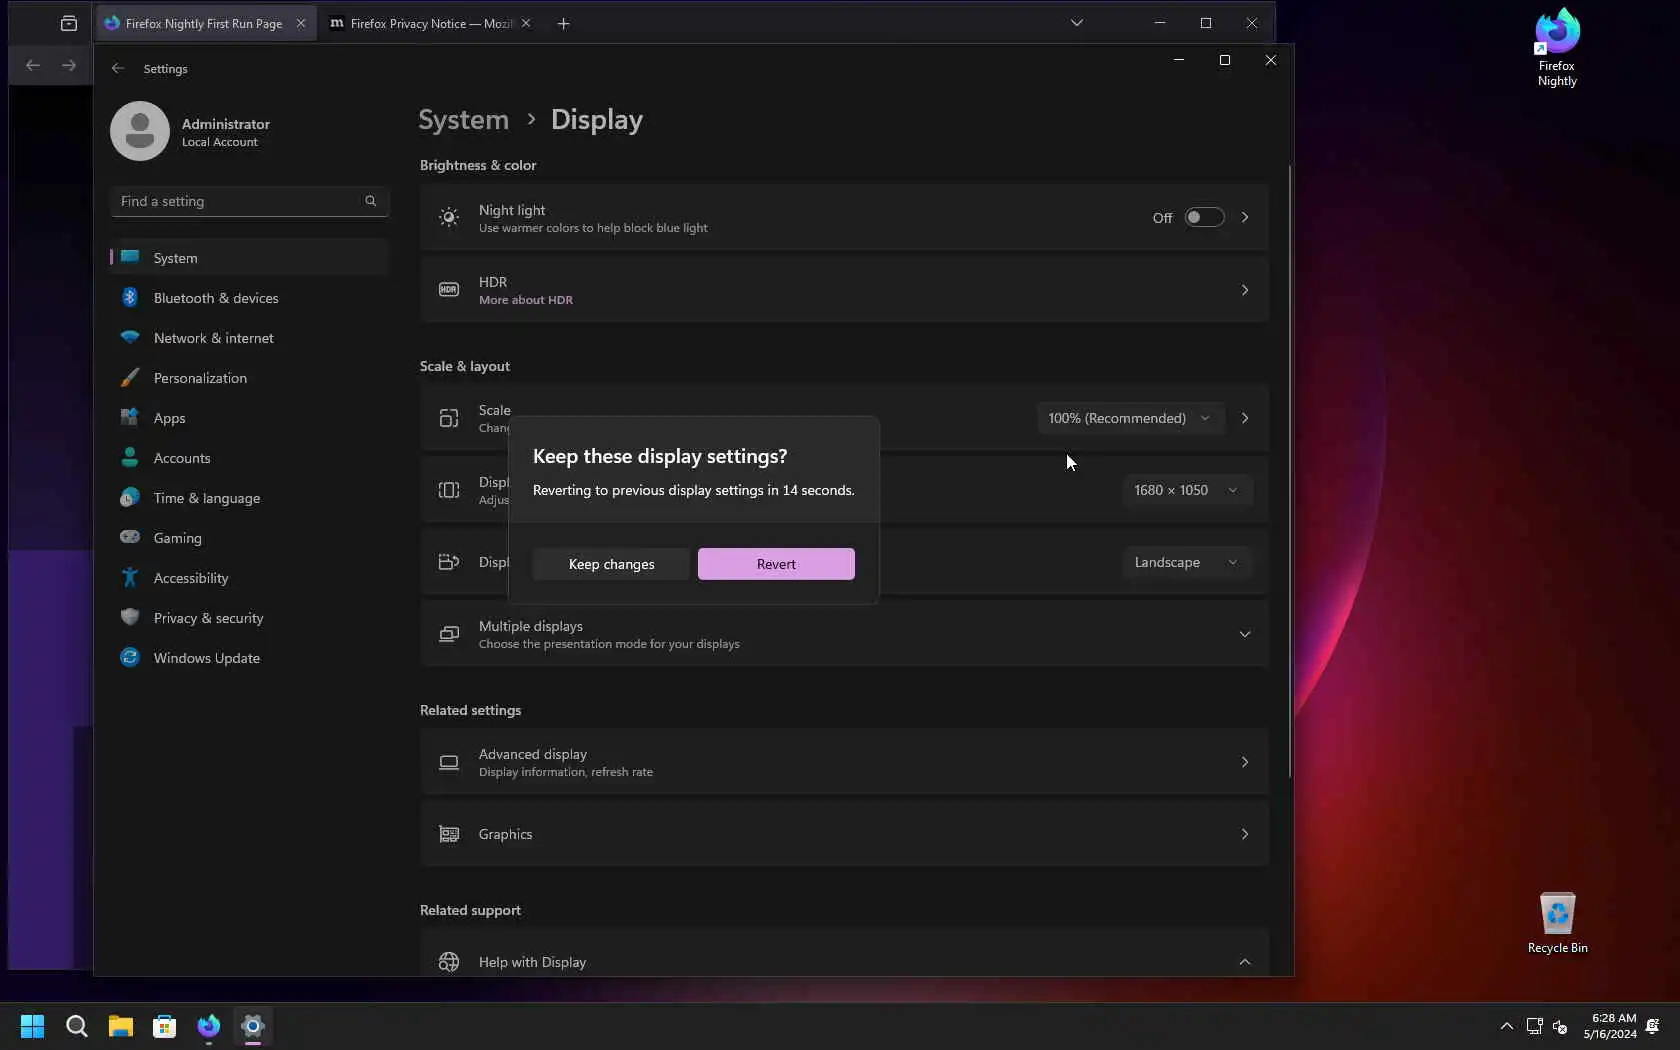Open the notification center bell icon
This screenshot has height=1050, width=1680.
tap(1653, 1026)
